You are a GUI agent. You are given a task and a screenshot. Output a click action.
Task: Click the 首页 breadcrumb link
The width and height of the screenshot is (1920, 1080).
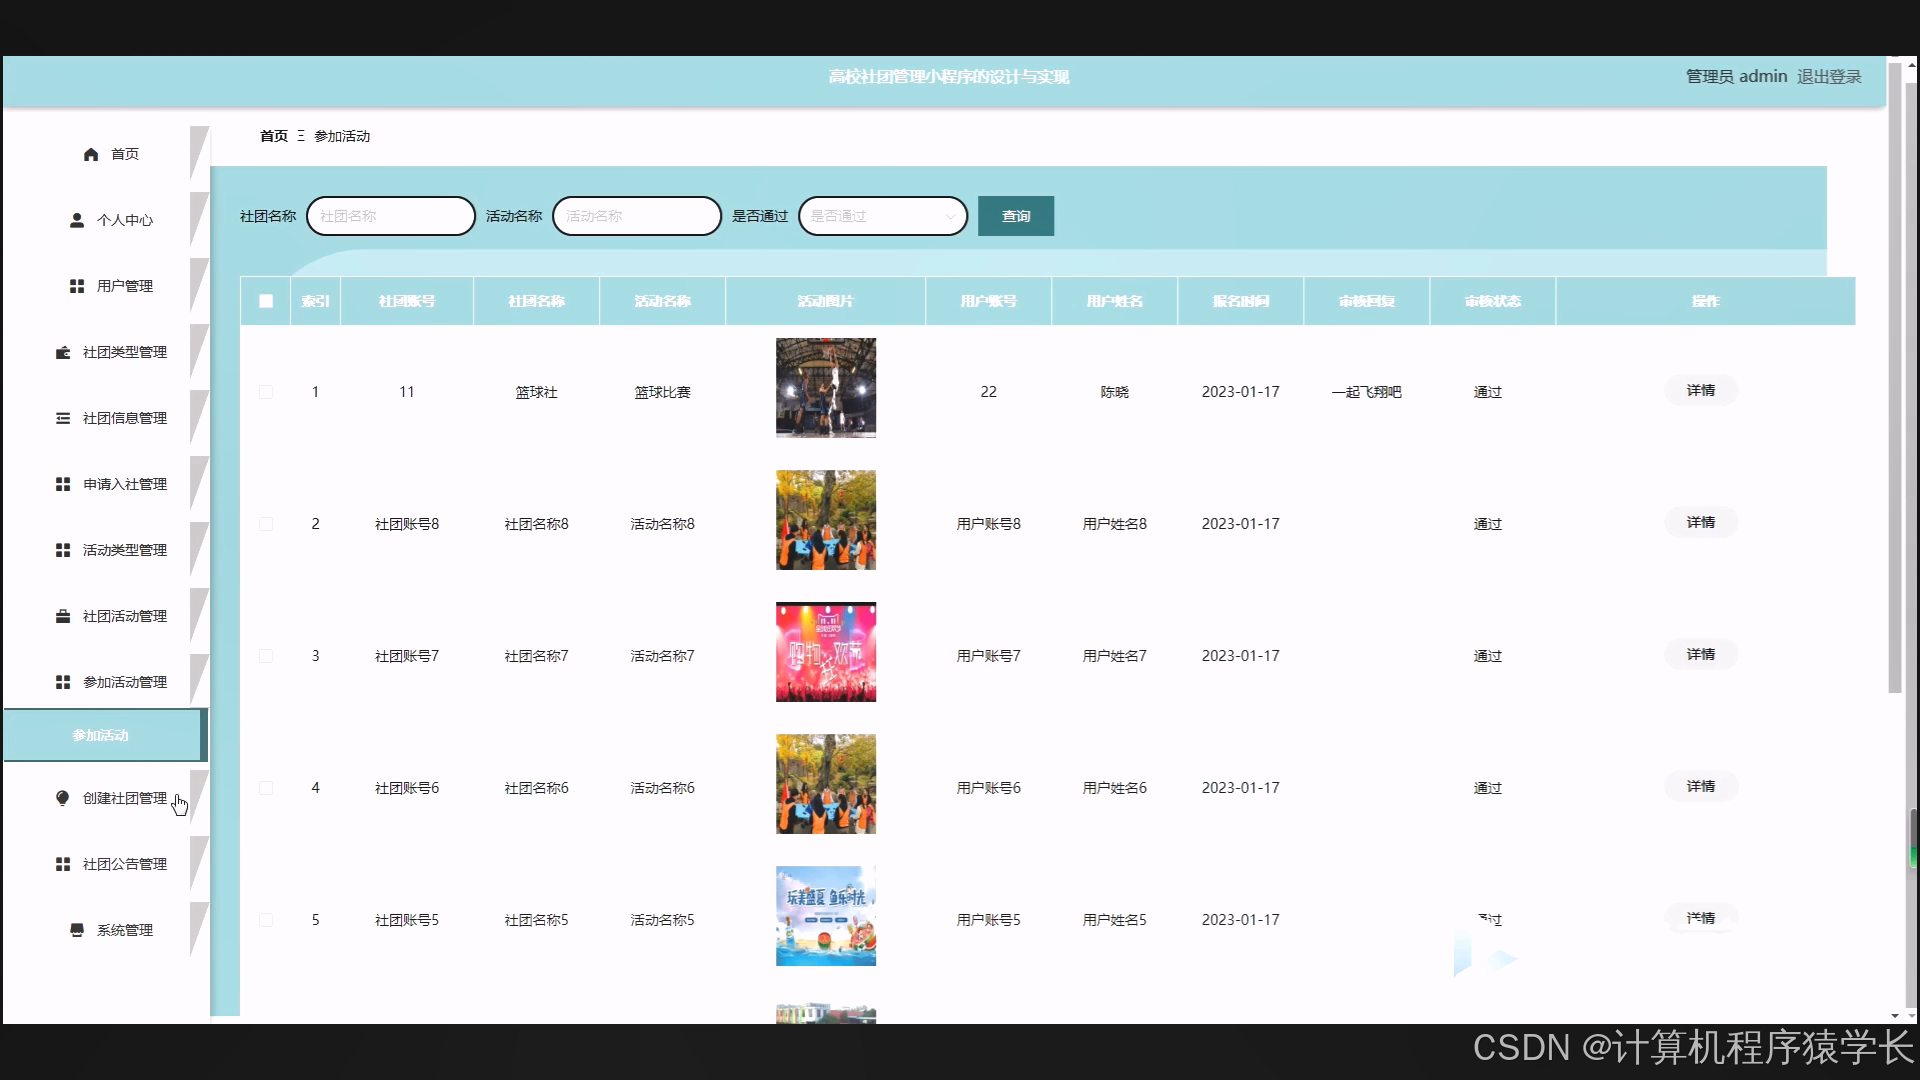pos(274,136)
